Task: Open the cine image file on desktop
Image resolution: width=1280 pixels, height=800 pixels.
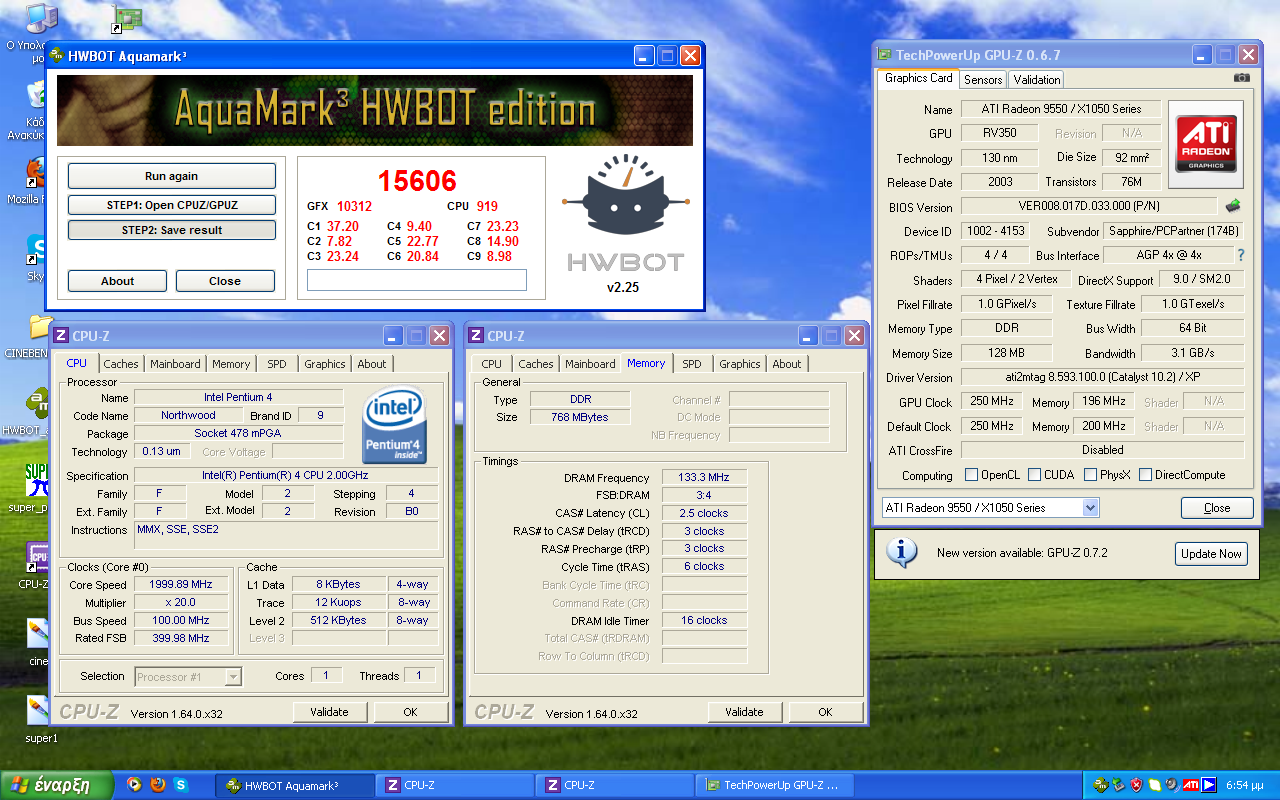Action: pyautogui.click(x=38, y=633)
